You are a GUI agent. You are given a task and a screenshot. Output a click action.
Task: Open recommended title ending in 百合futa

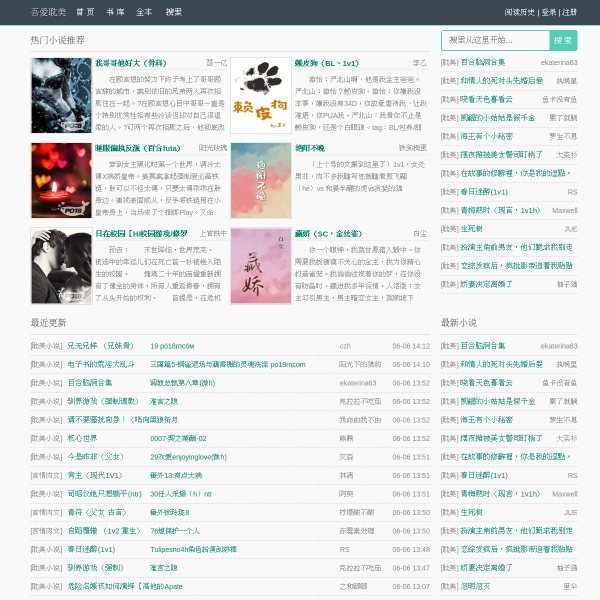pos(138,148)
